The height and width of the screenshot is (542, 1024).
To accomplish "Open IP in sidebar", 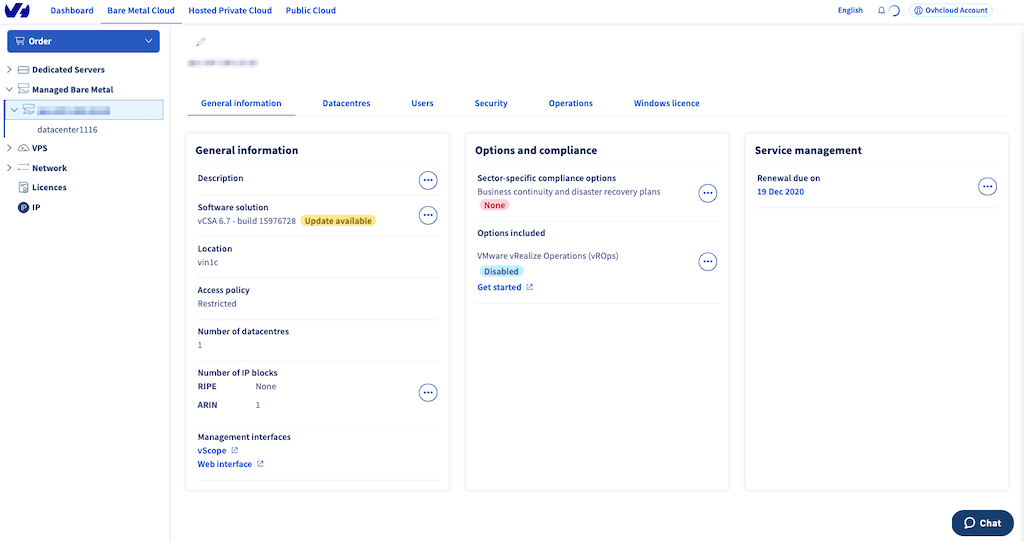I will [x=36, y=208].
